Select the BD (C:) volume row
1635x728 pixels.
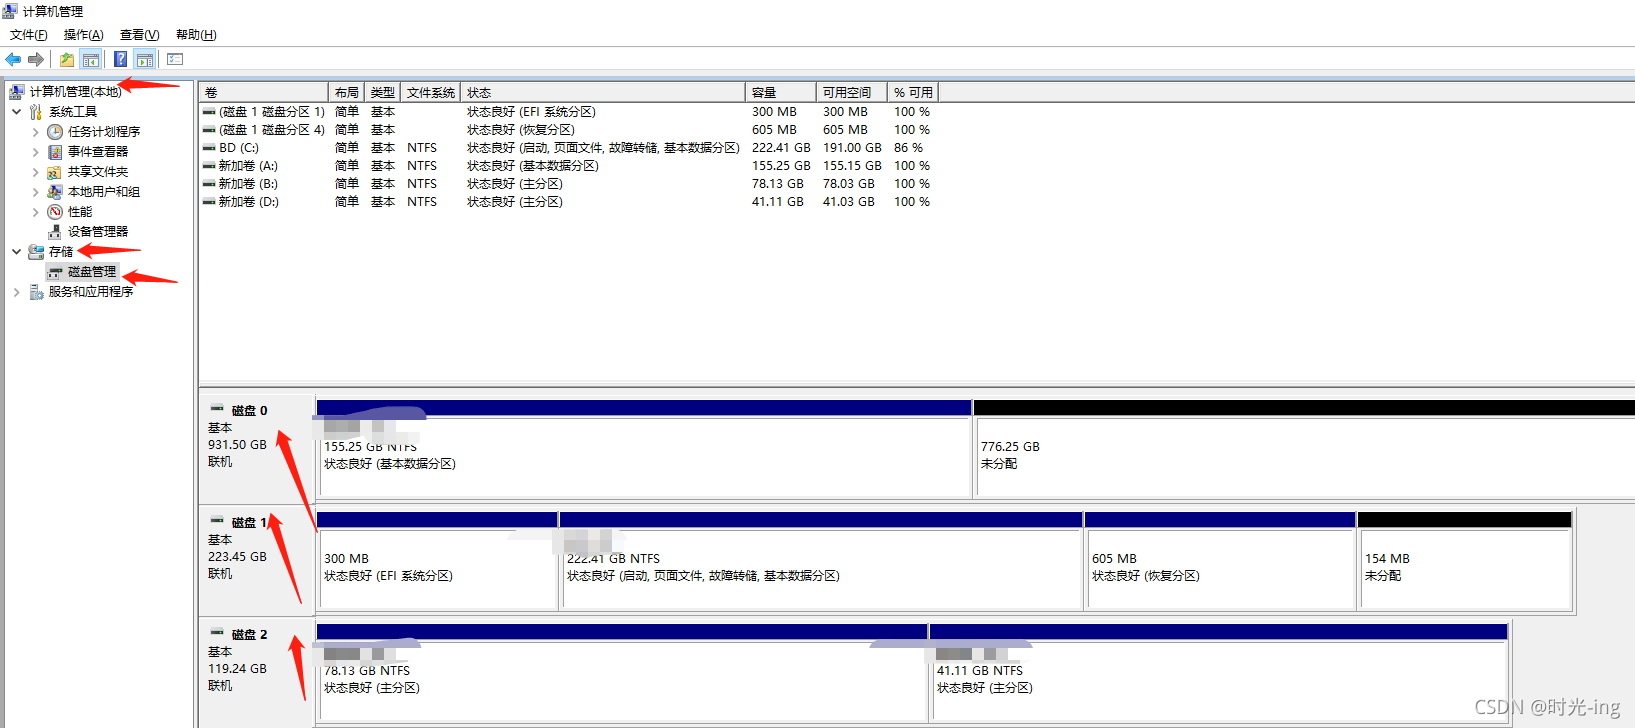(x=568, y=148)
